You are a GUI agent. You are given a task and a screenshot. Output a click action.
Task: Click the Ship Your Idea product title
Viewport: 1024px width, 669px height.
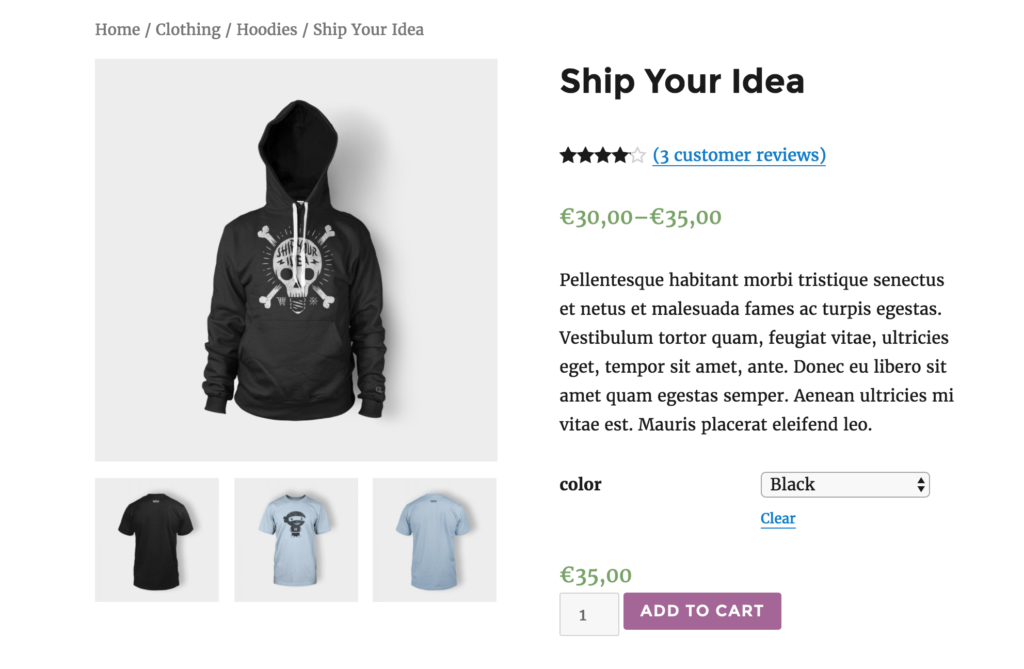[x=682, y=81]
